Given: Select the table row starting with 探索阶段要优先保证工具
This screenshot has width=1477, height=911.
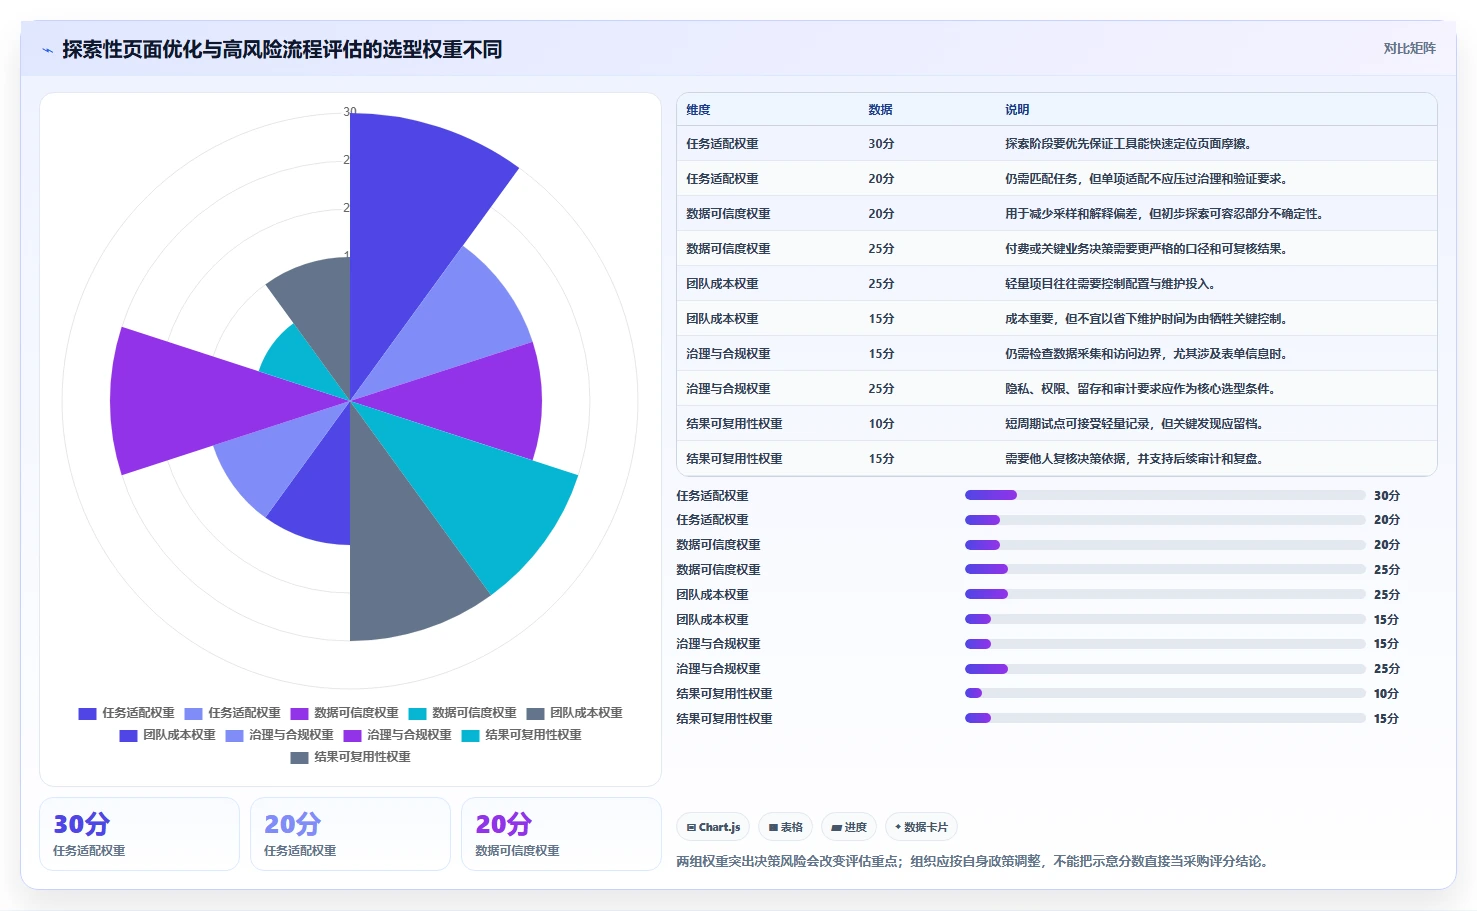Looking at the screenshot, I should pyautogui.click(x=1057, y=144).
